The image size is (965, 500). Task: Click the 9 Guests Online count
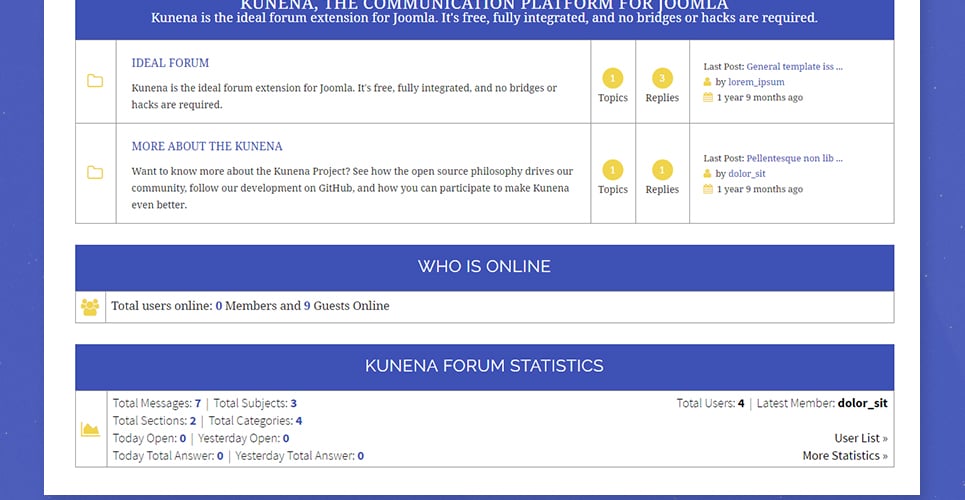[x=306, y=306]
